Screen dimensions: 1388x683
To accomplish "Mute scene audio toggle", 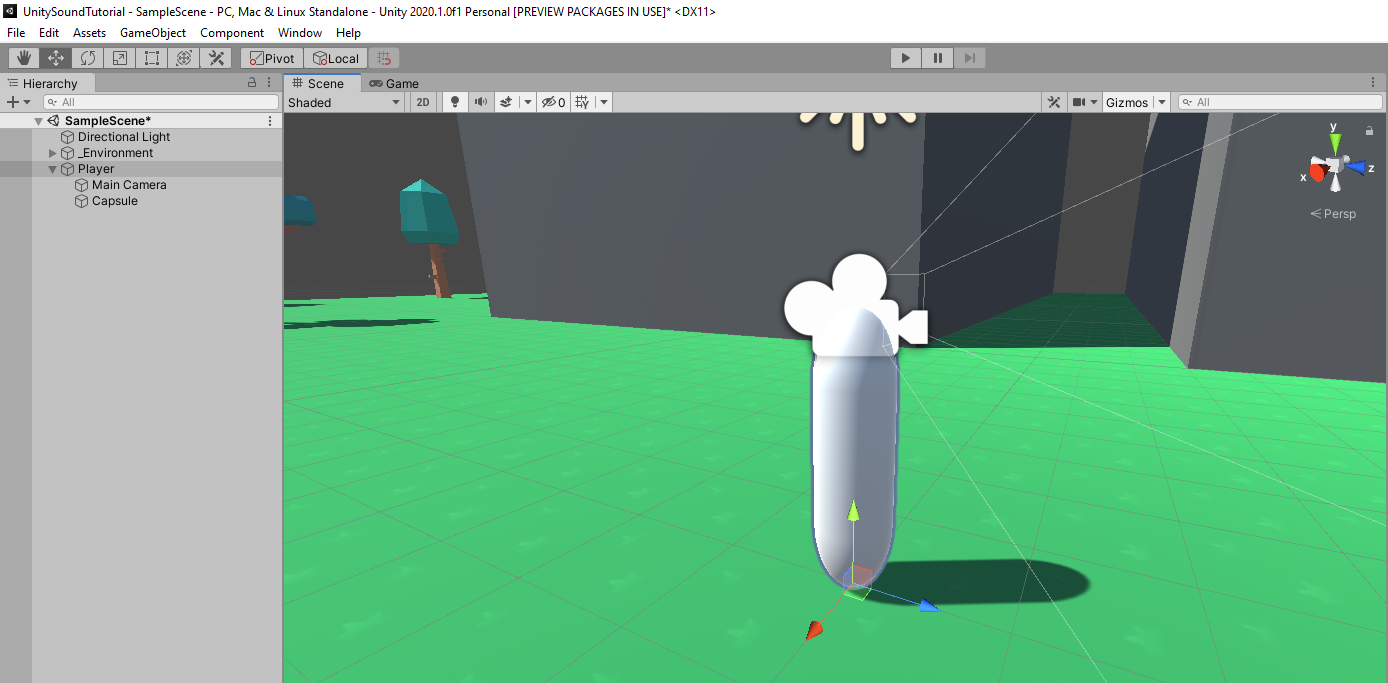I will (481, 102).
